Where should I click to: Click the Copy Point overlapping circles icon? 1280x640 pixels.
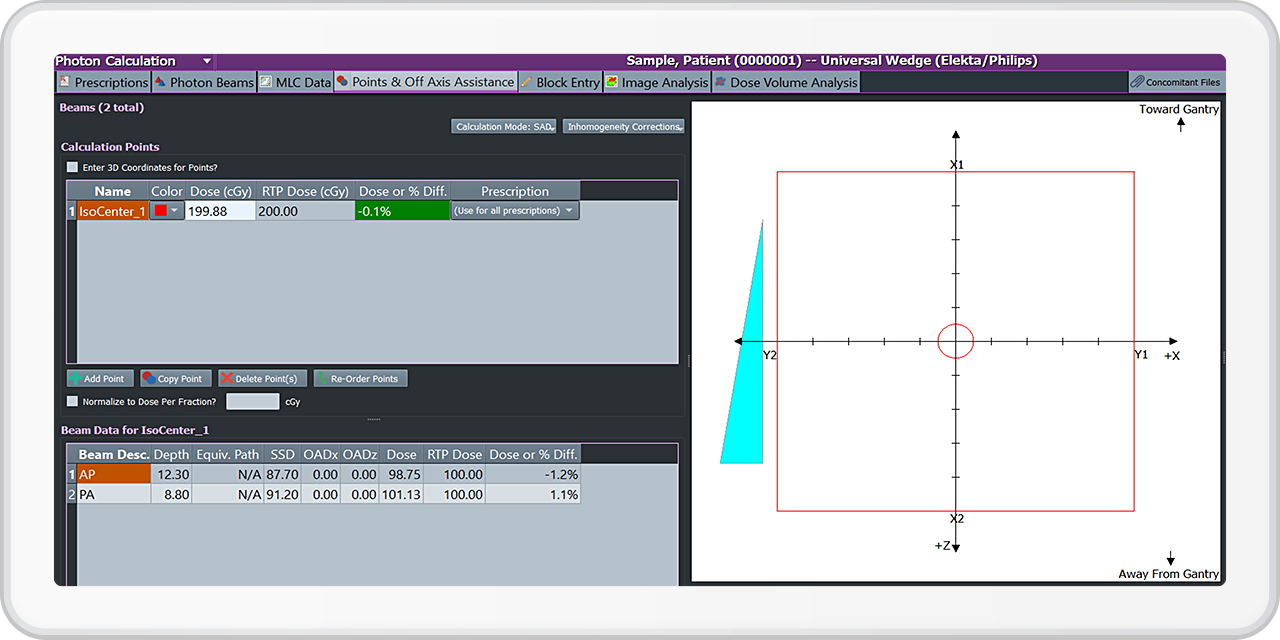(149, 379)
